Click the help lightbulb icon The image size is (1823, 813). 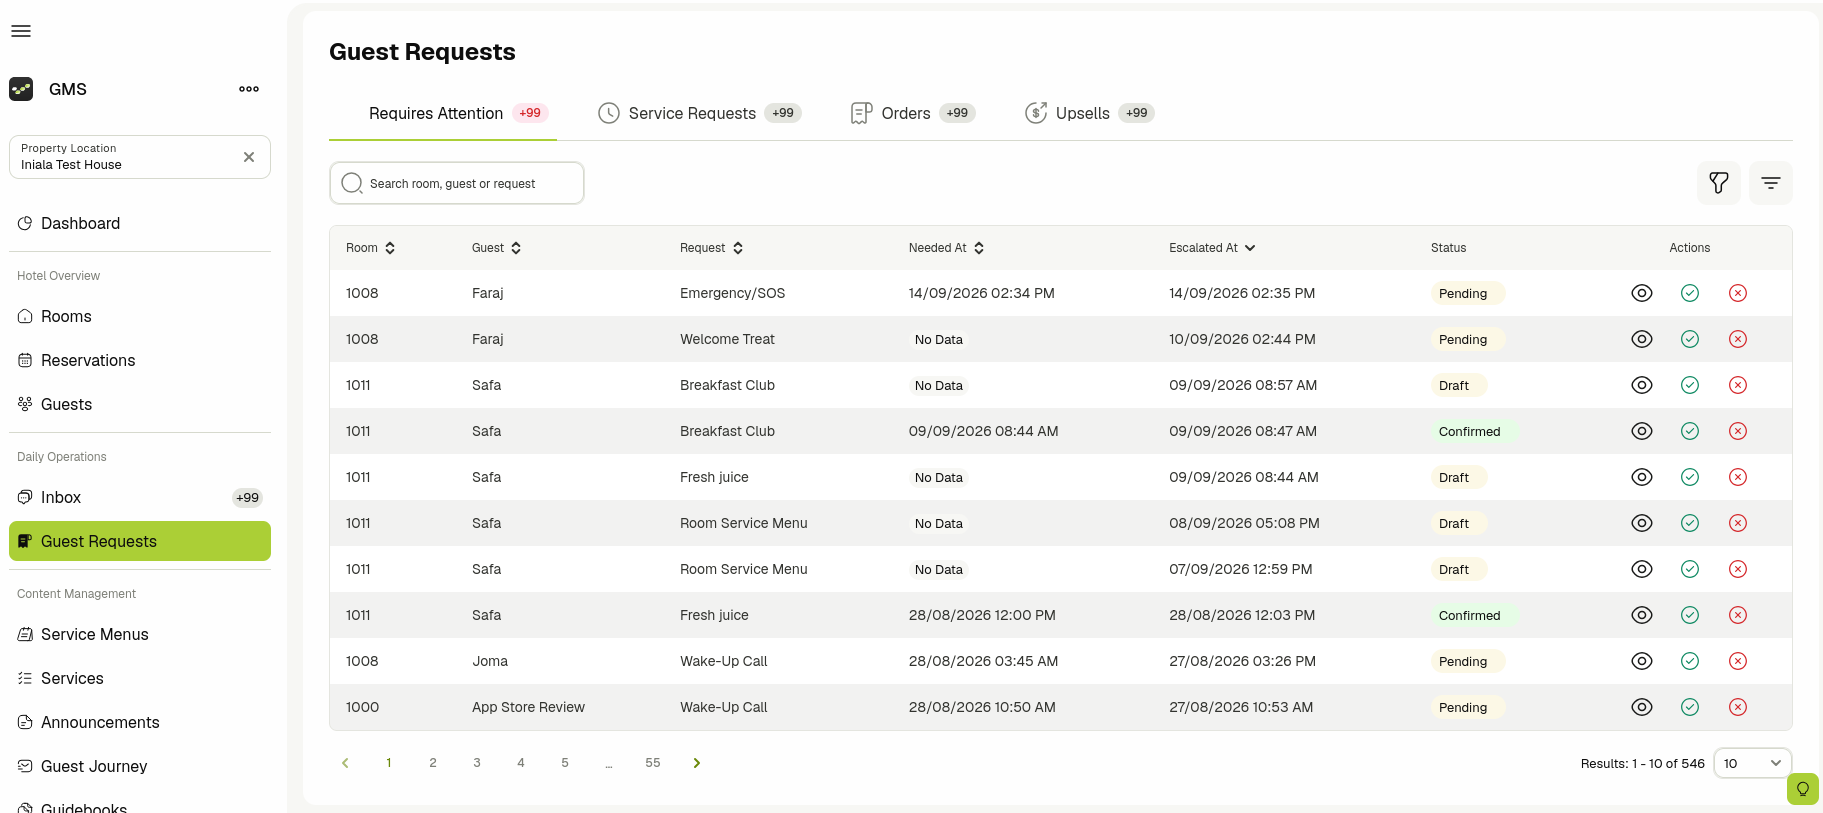[x=1803, y=789]
